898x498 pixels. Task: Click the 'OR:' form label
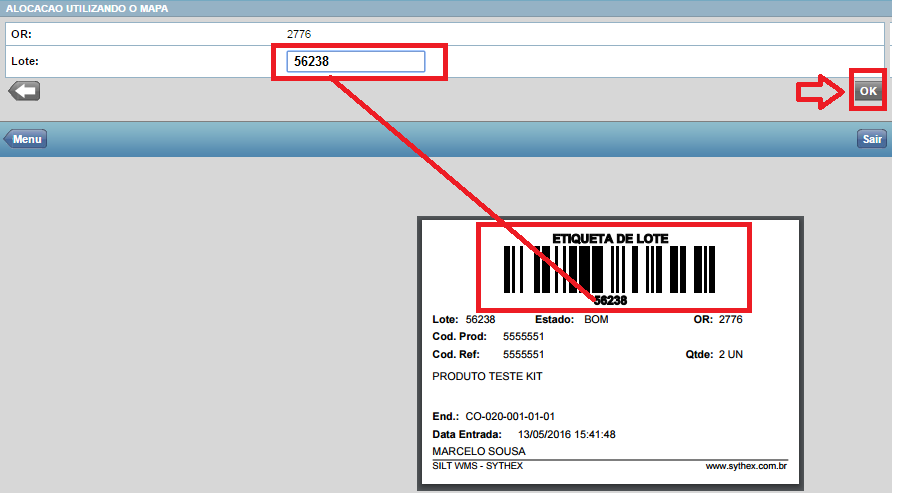point(21,34)
